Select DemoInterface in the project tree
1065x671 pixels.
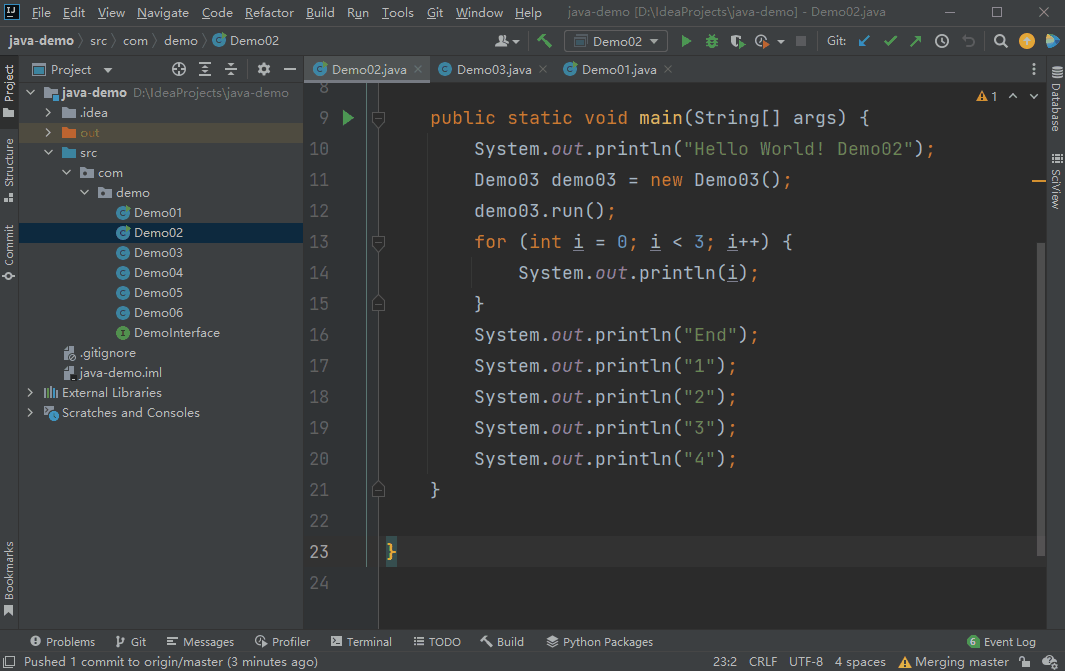pyautogui.click(x=176, y=333)
